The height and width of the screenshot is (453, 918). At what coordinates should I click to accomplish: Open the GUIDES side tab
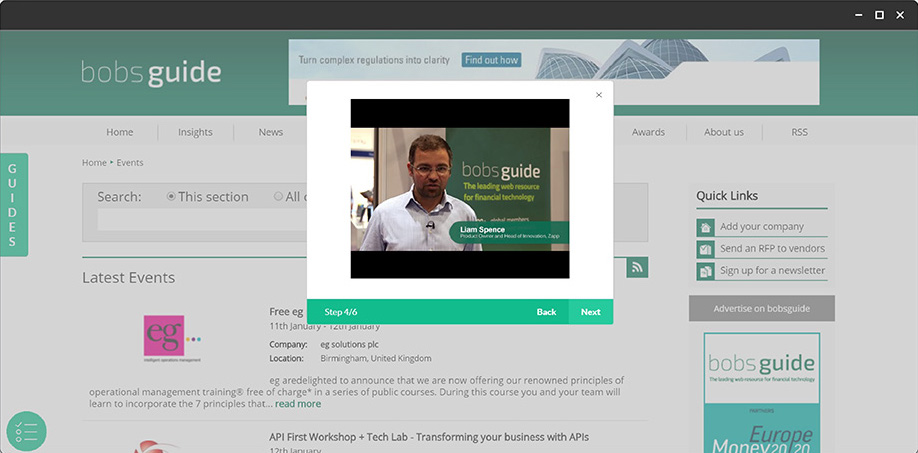click(x=13, y=205)
